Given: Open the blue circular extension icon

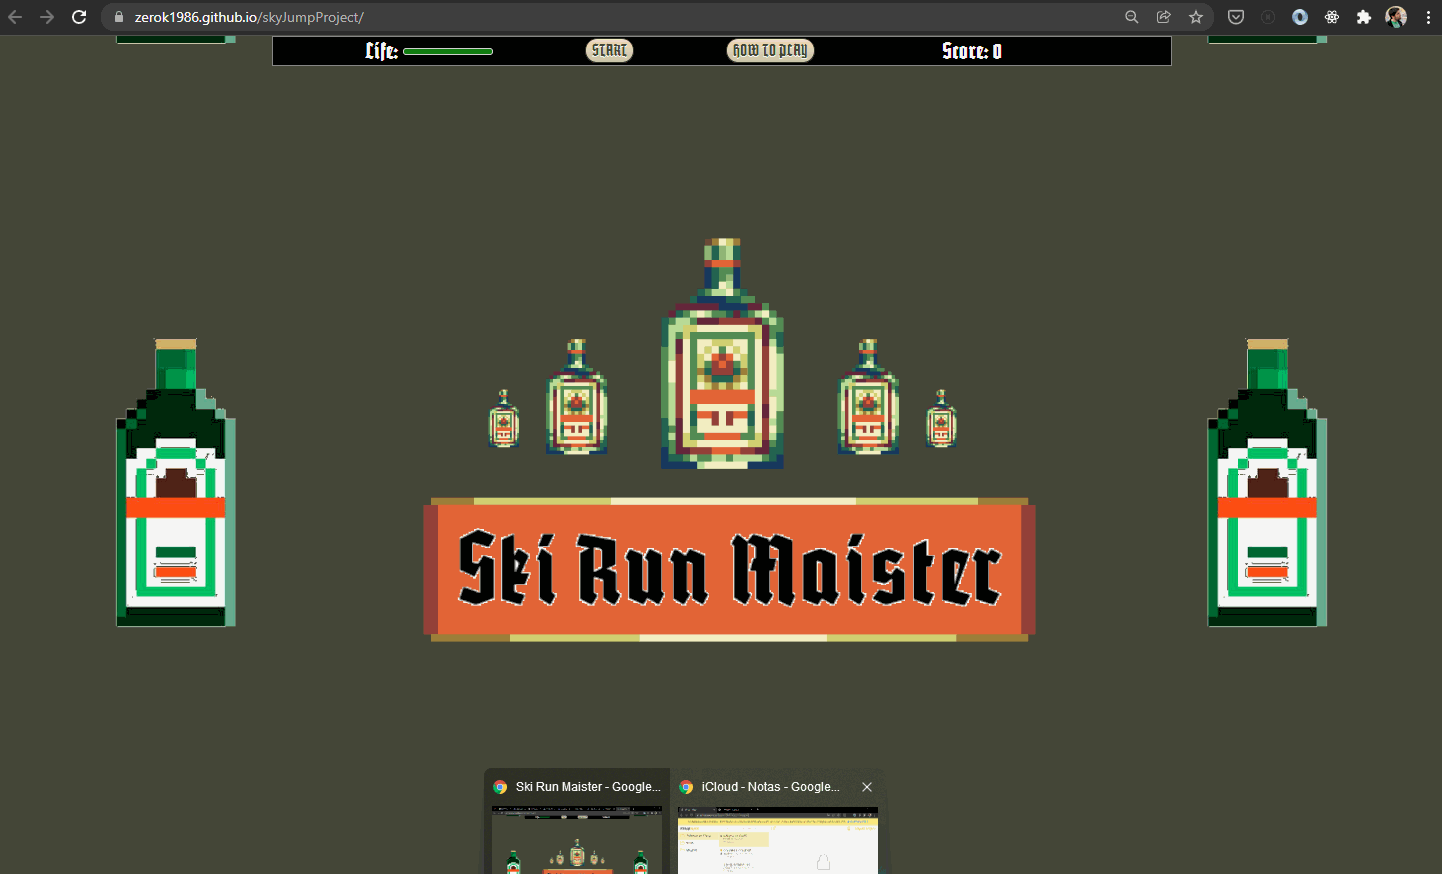Looking at the screenshot, I should (1300, 17).
